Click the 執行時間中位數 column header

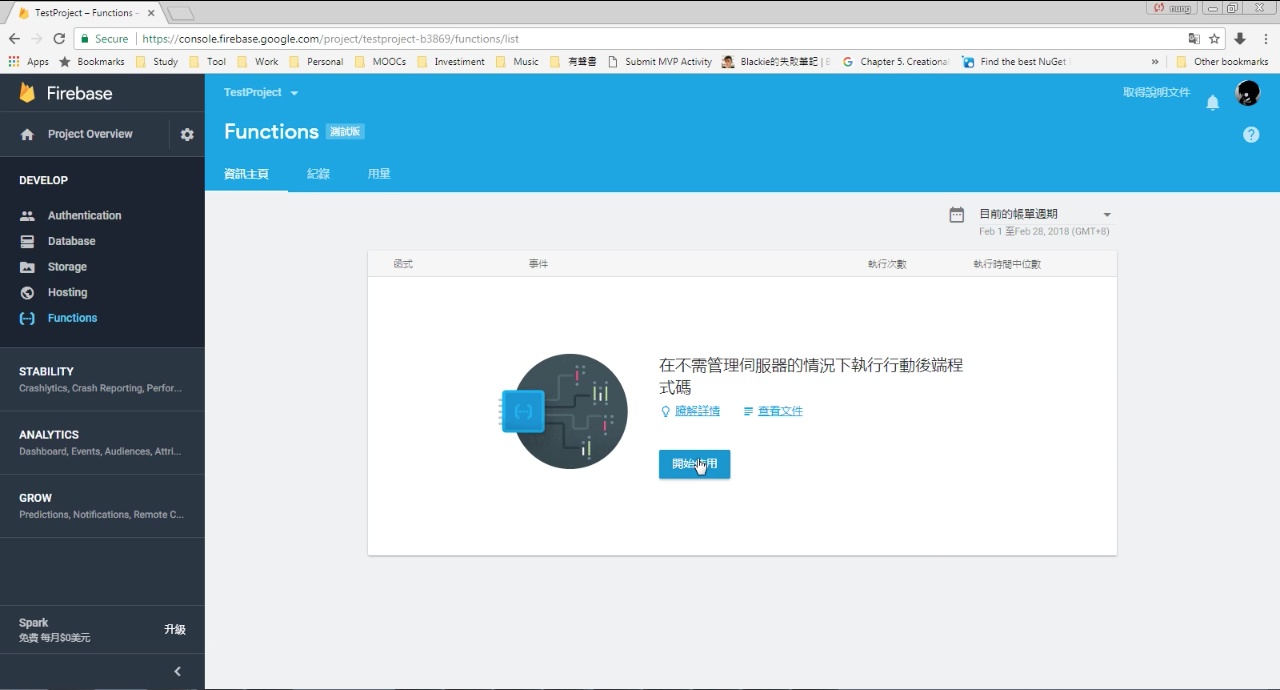click(x=1007, y=264)
